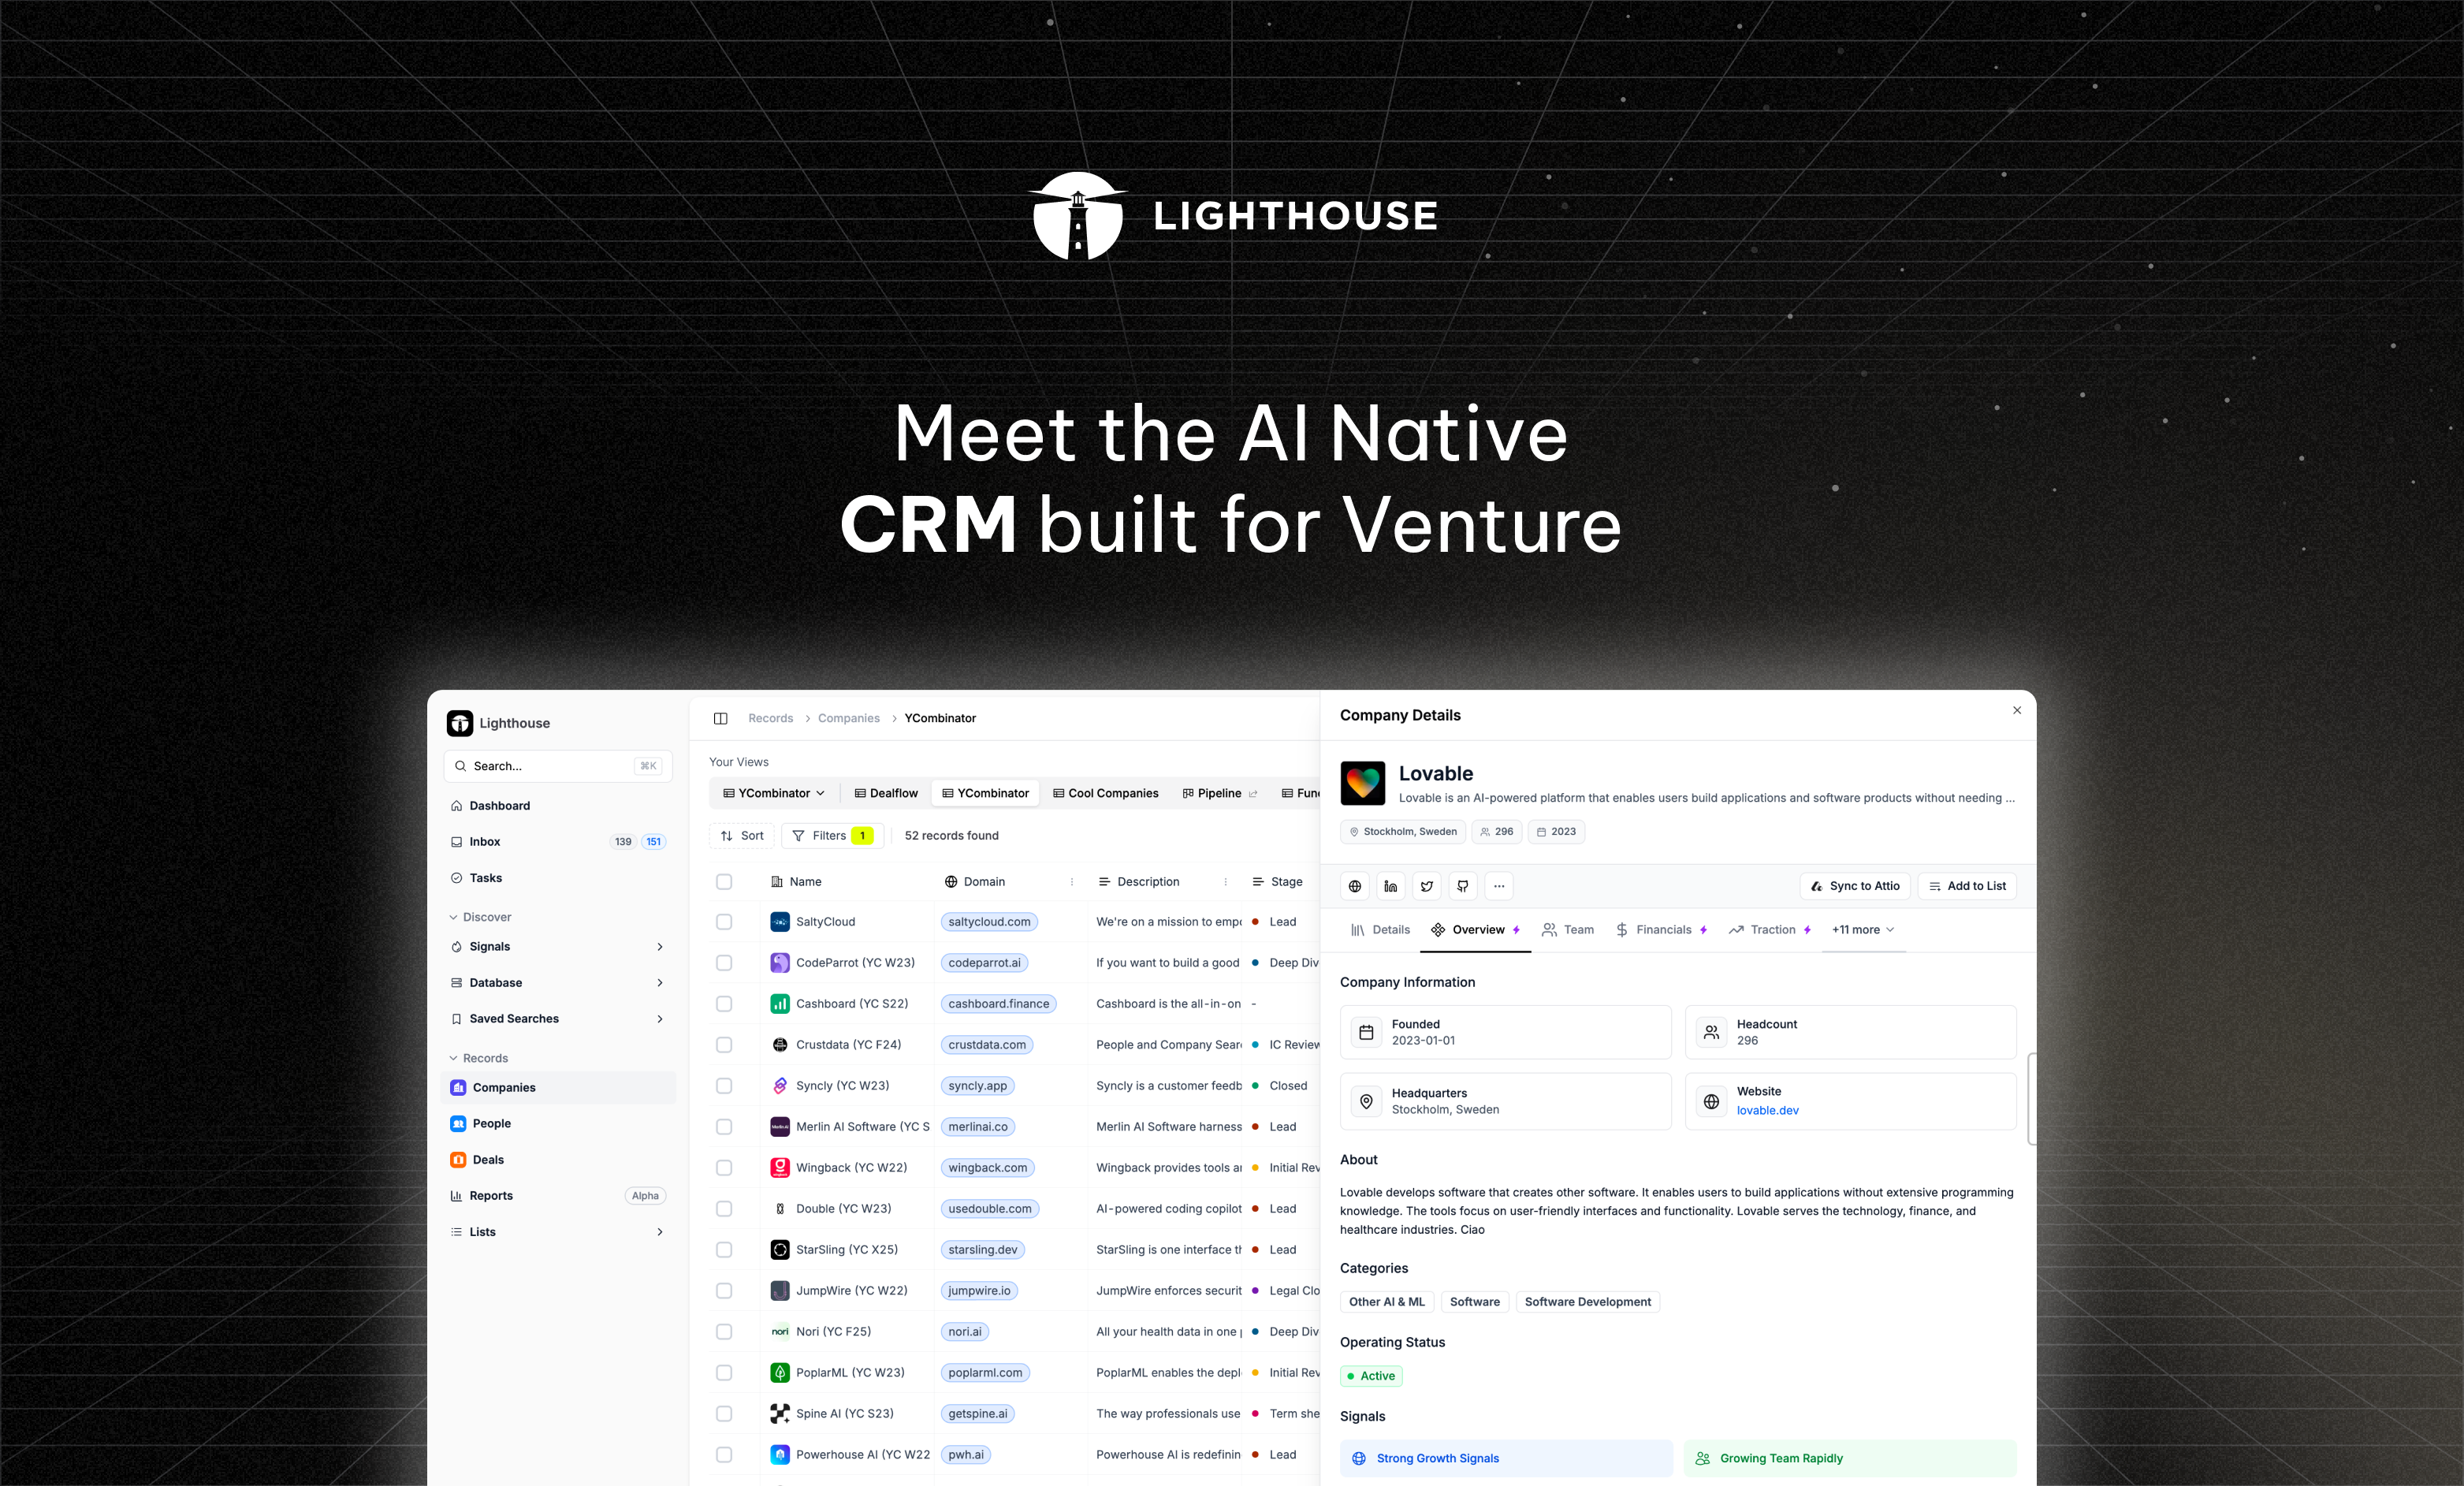This screenshot has height=1486, width=2464.
Task: Open the Deals section in sidebar
Action: [488, 1159]
